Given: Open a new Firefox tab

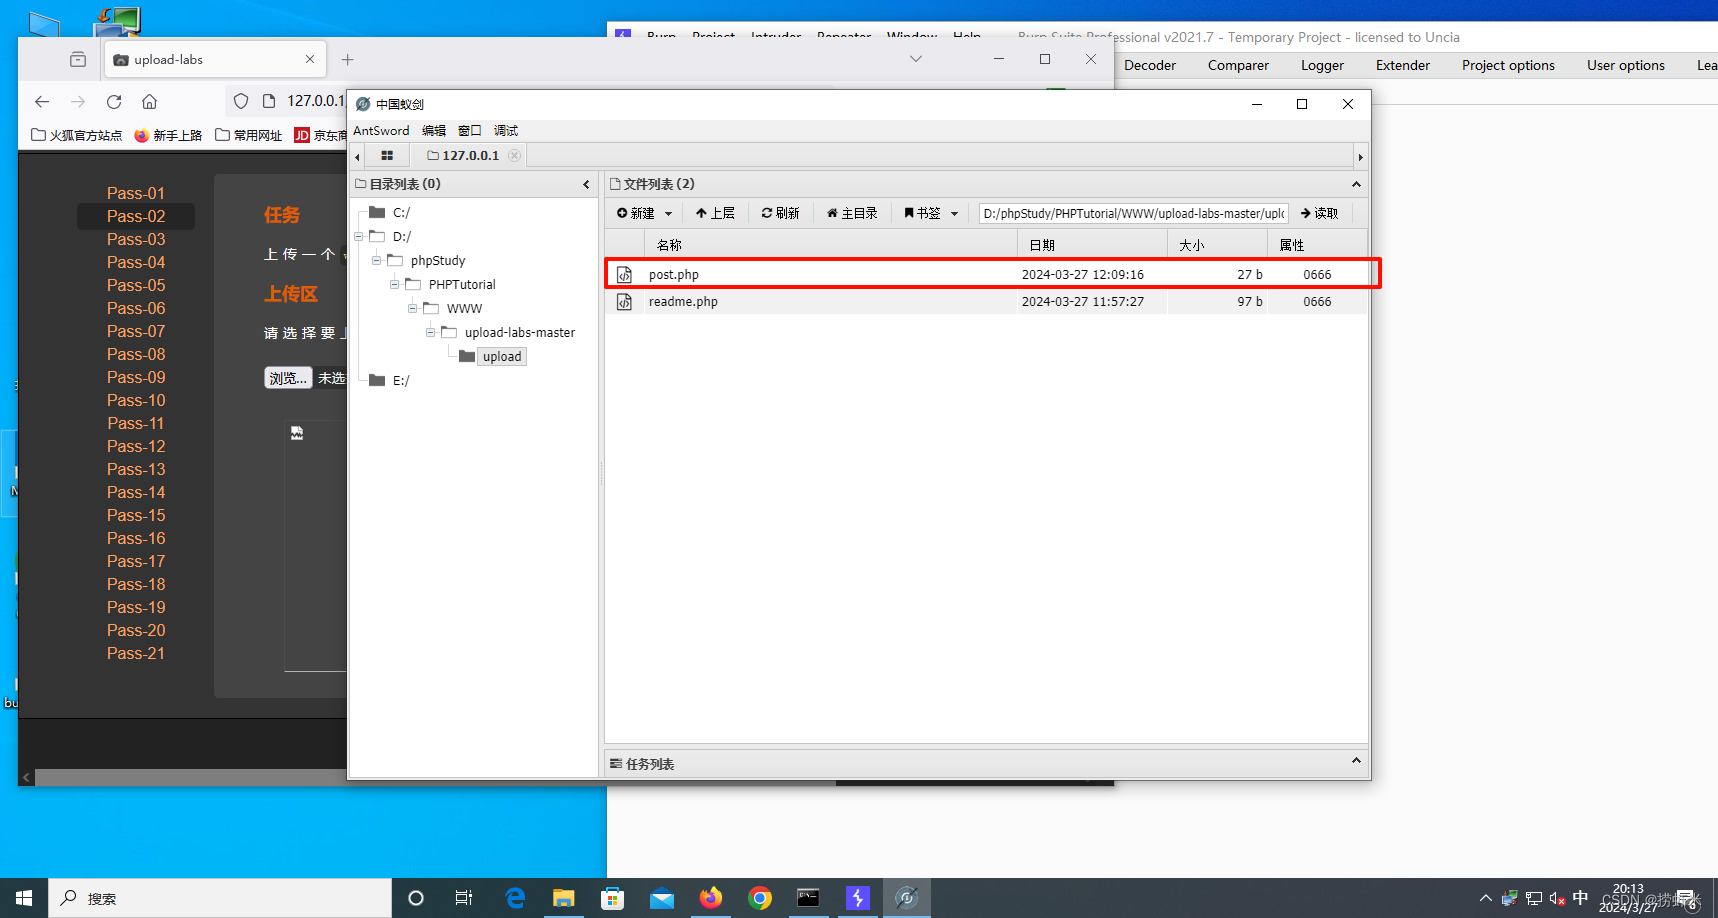Looking at the screenshot, I should point(347,60).
